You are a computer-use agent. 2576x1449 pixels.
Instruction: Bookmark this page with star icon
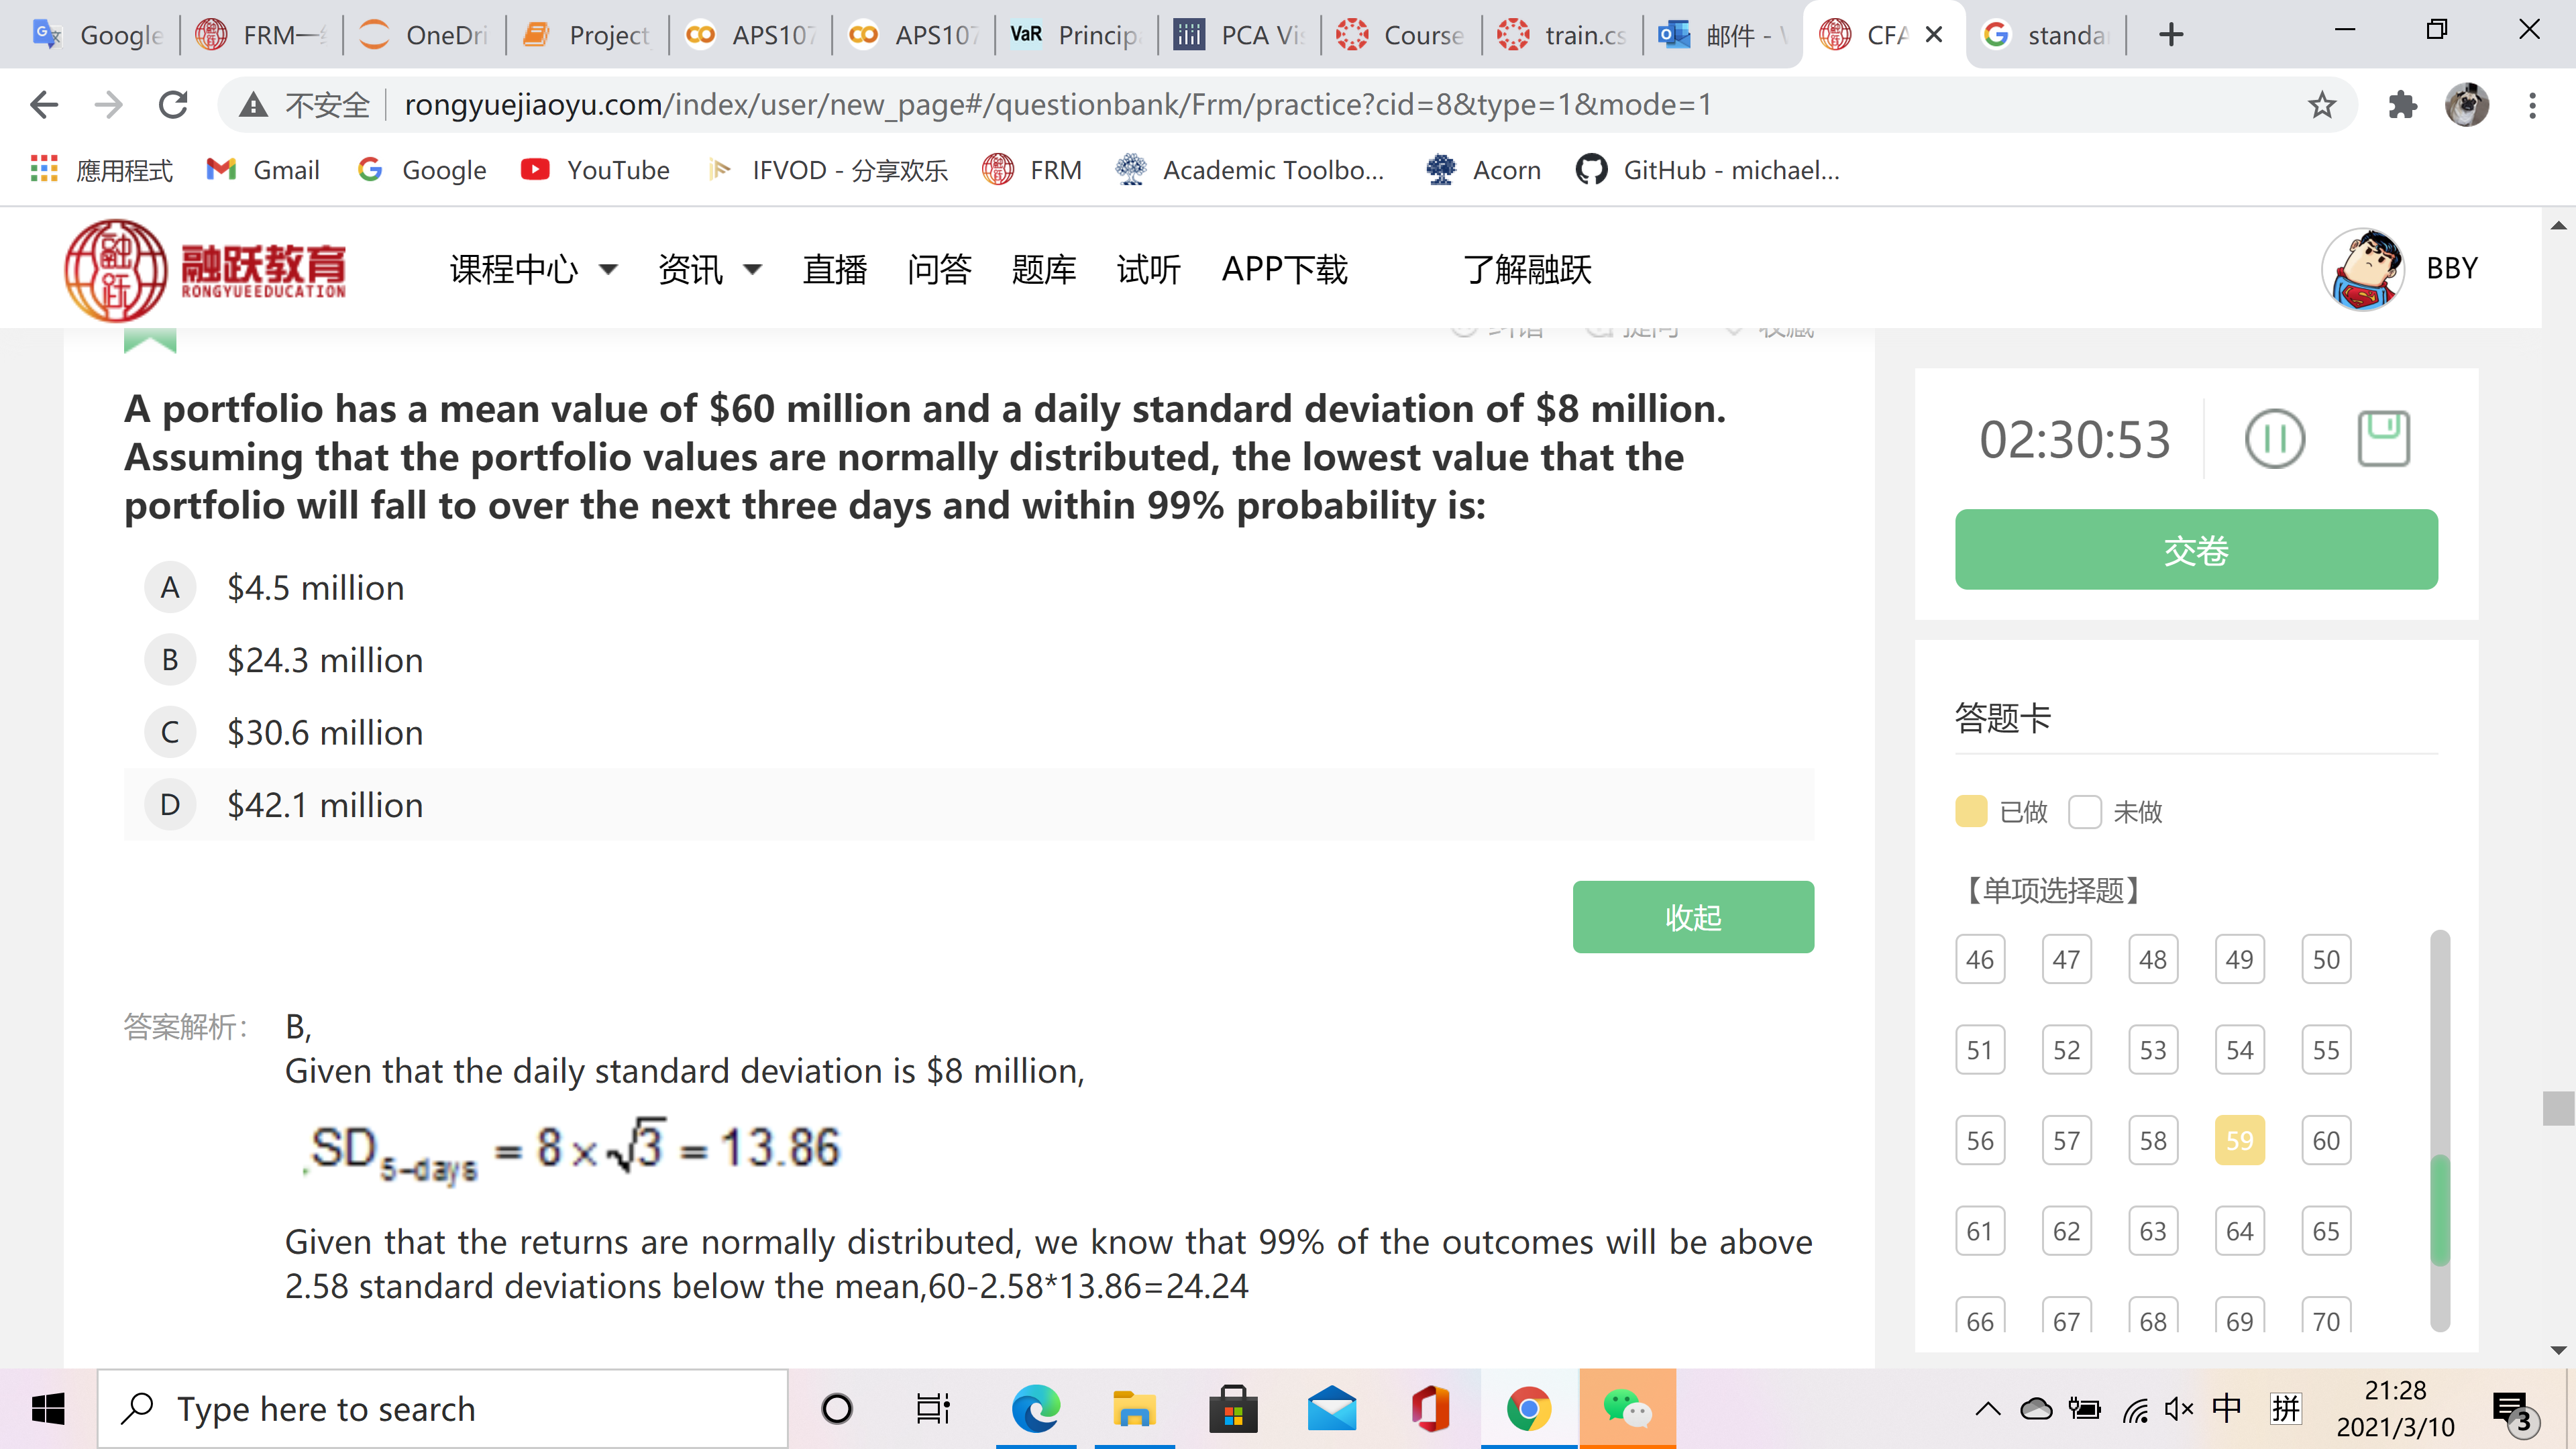point(2321,105)
